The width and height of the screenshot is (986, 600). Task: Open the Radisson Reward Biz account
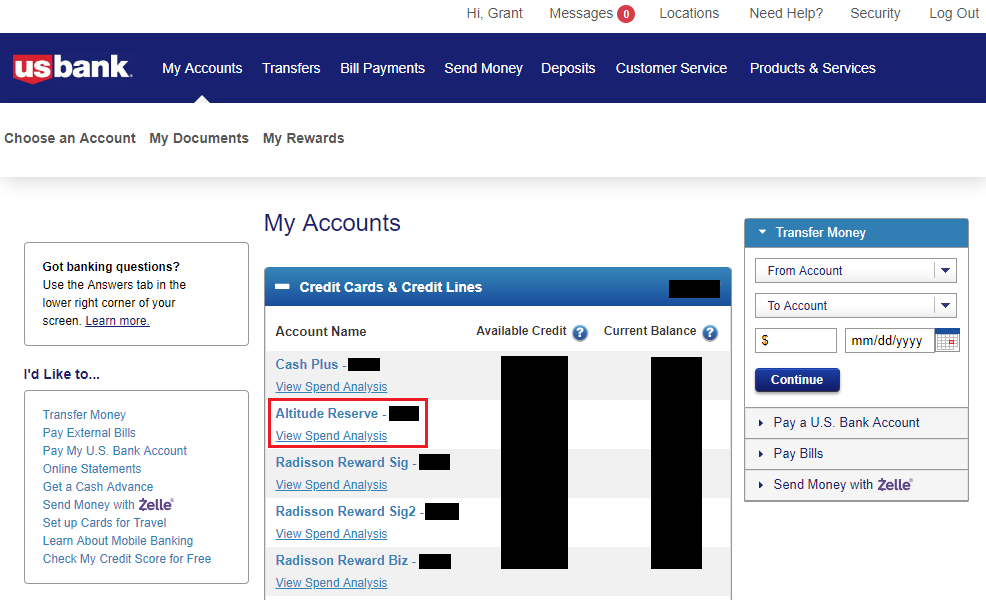pos(342,560)
